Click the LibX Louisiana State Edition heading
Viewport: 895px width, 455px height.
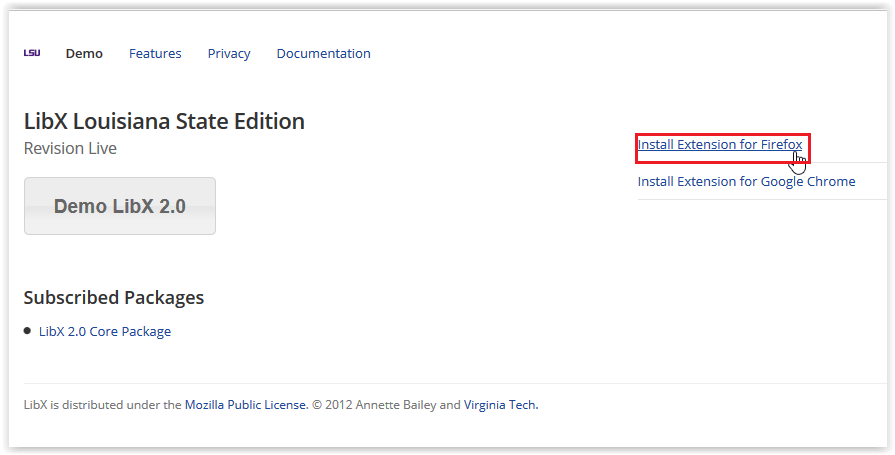(164, 122)
